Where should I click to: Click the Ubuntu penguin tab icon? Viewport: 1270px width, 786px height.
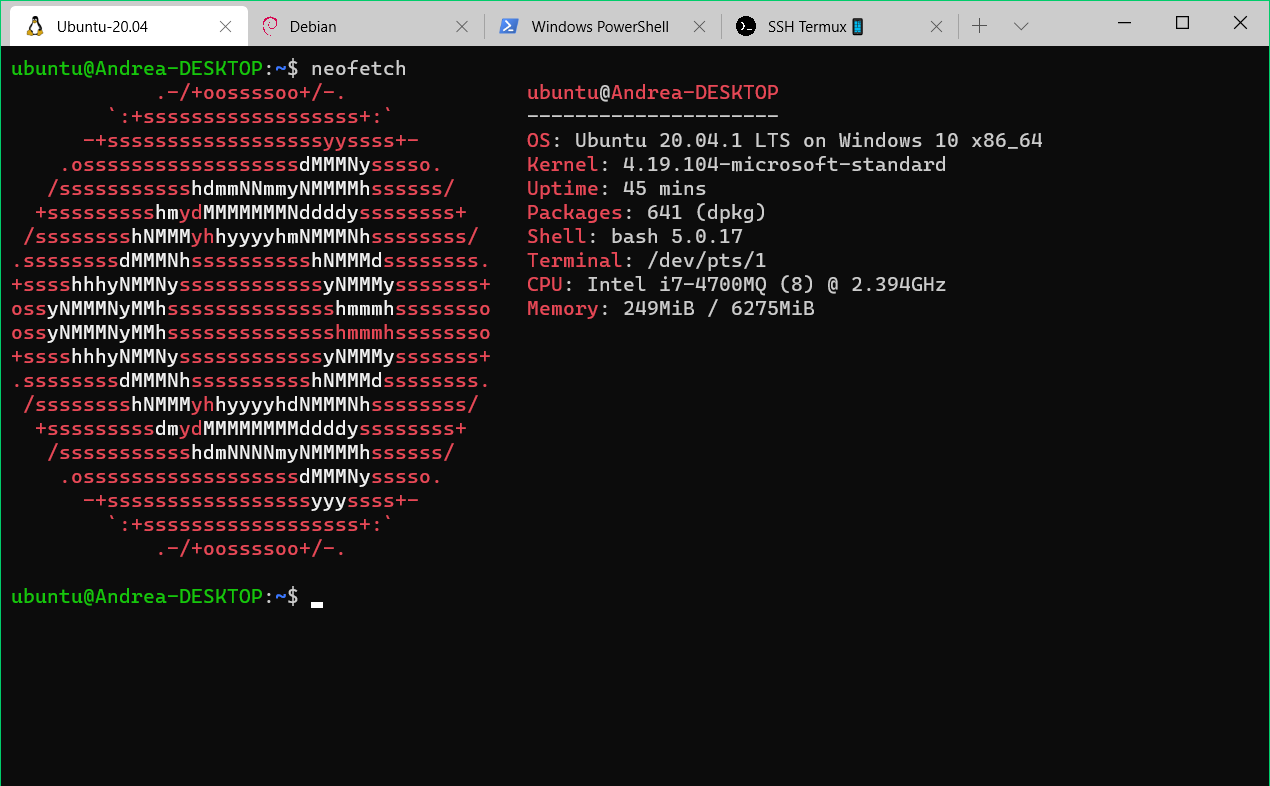point(35,27)
